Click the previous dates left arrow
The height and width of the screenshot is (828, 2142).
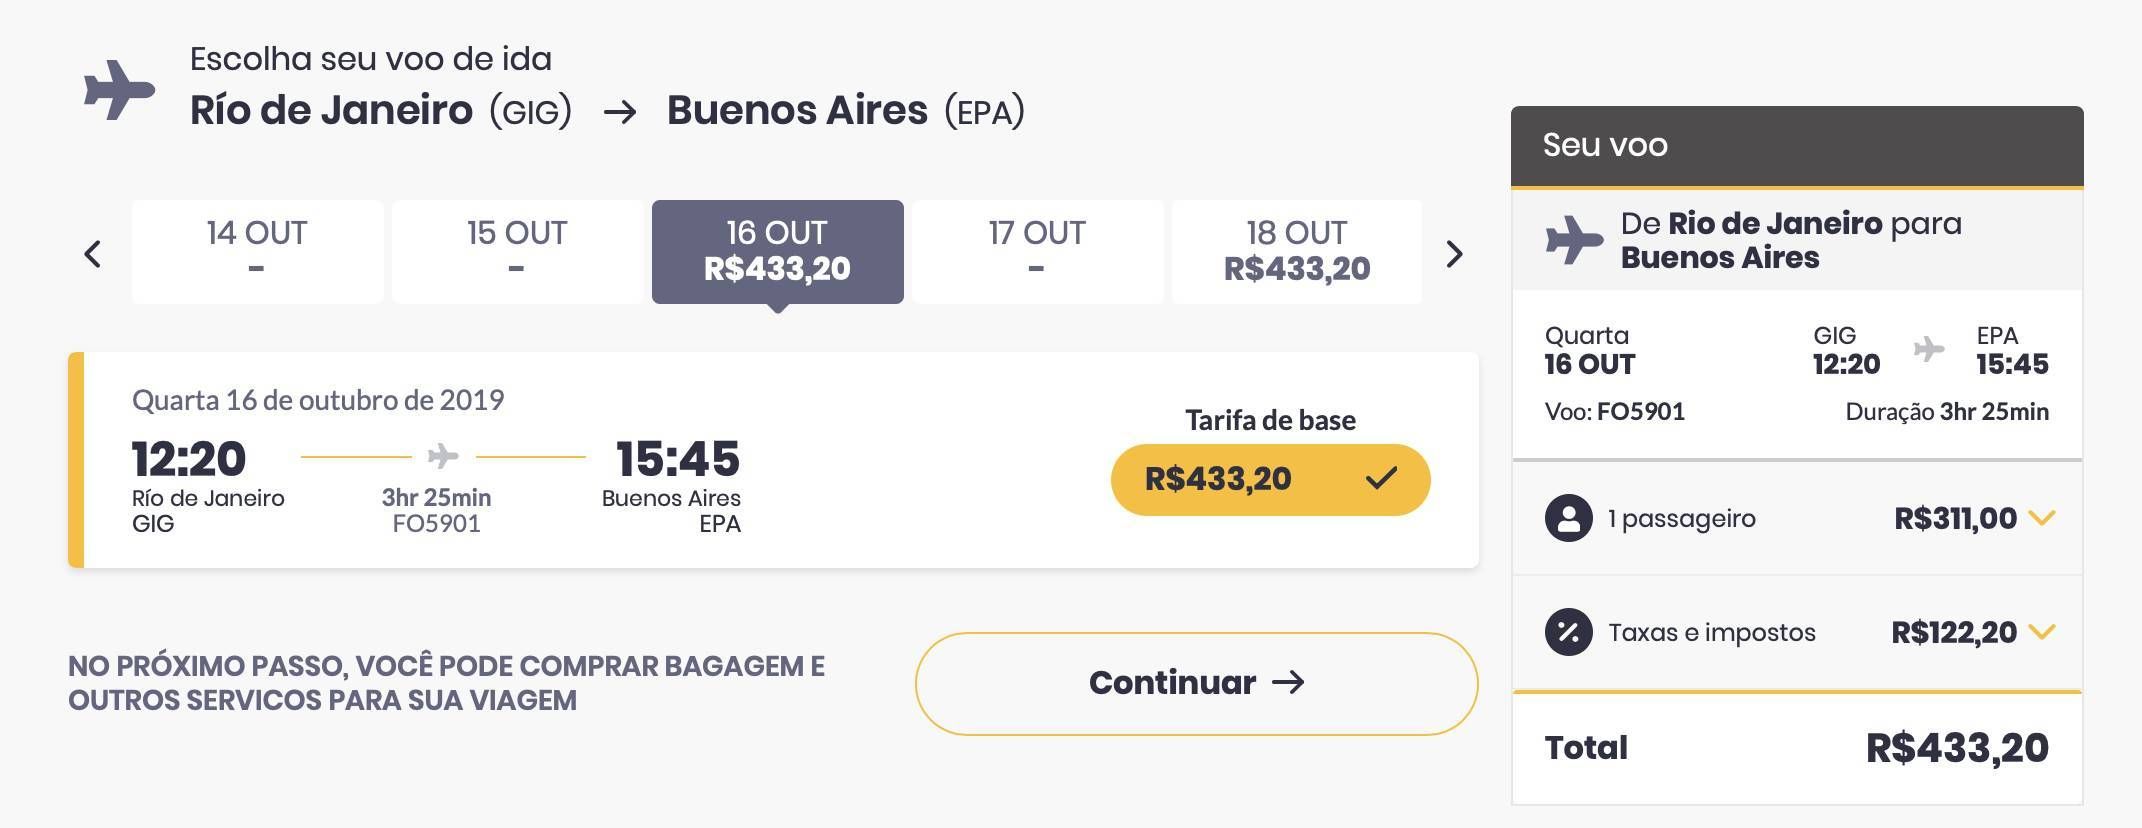[93, 254]
